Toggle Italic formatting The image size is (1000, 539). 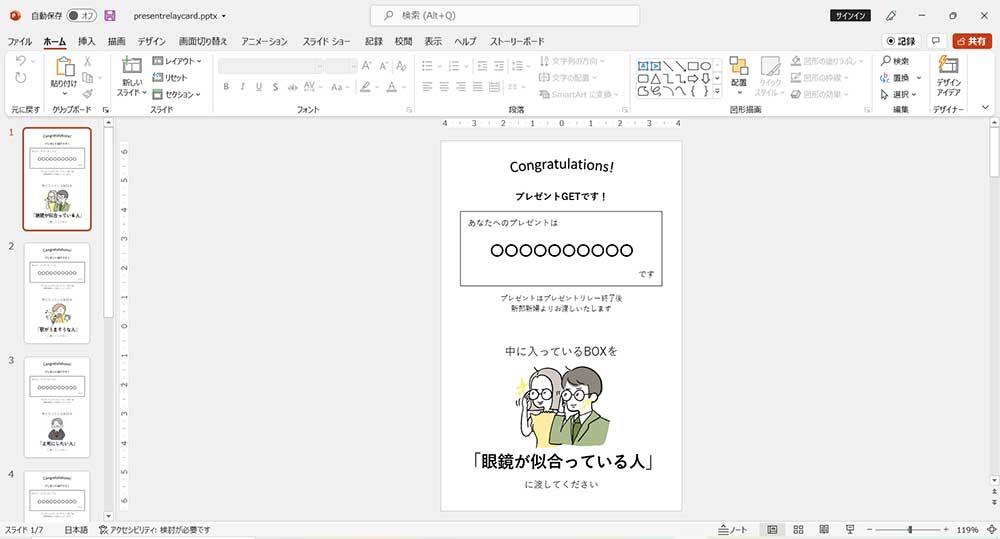pyautogui.click(x=242, y=87)
